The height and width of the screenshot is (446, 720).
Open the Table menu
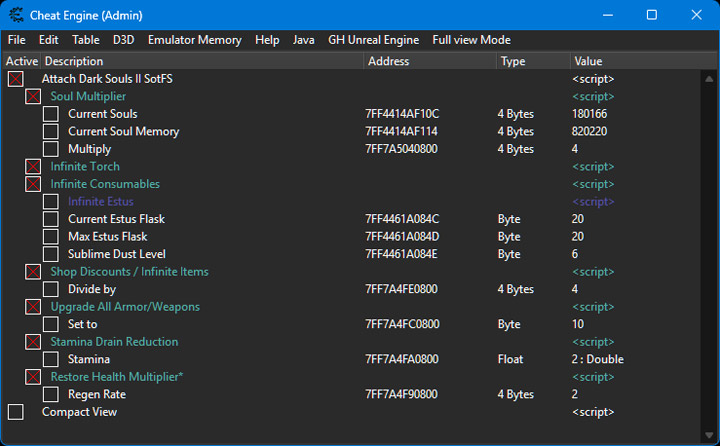tap(86, 40)
